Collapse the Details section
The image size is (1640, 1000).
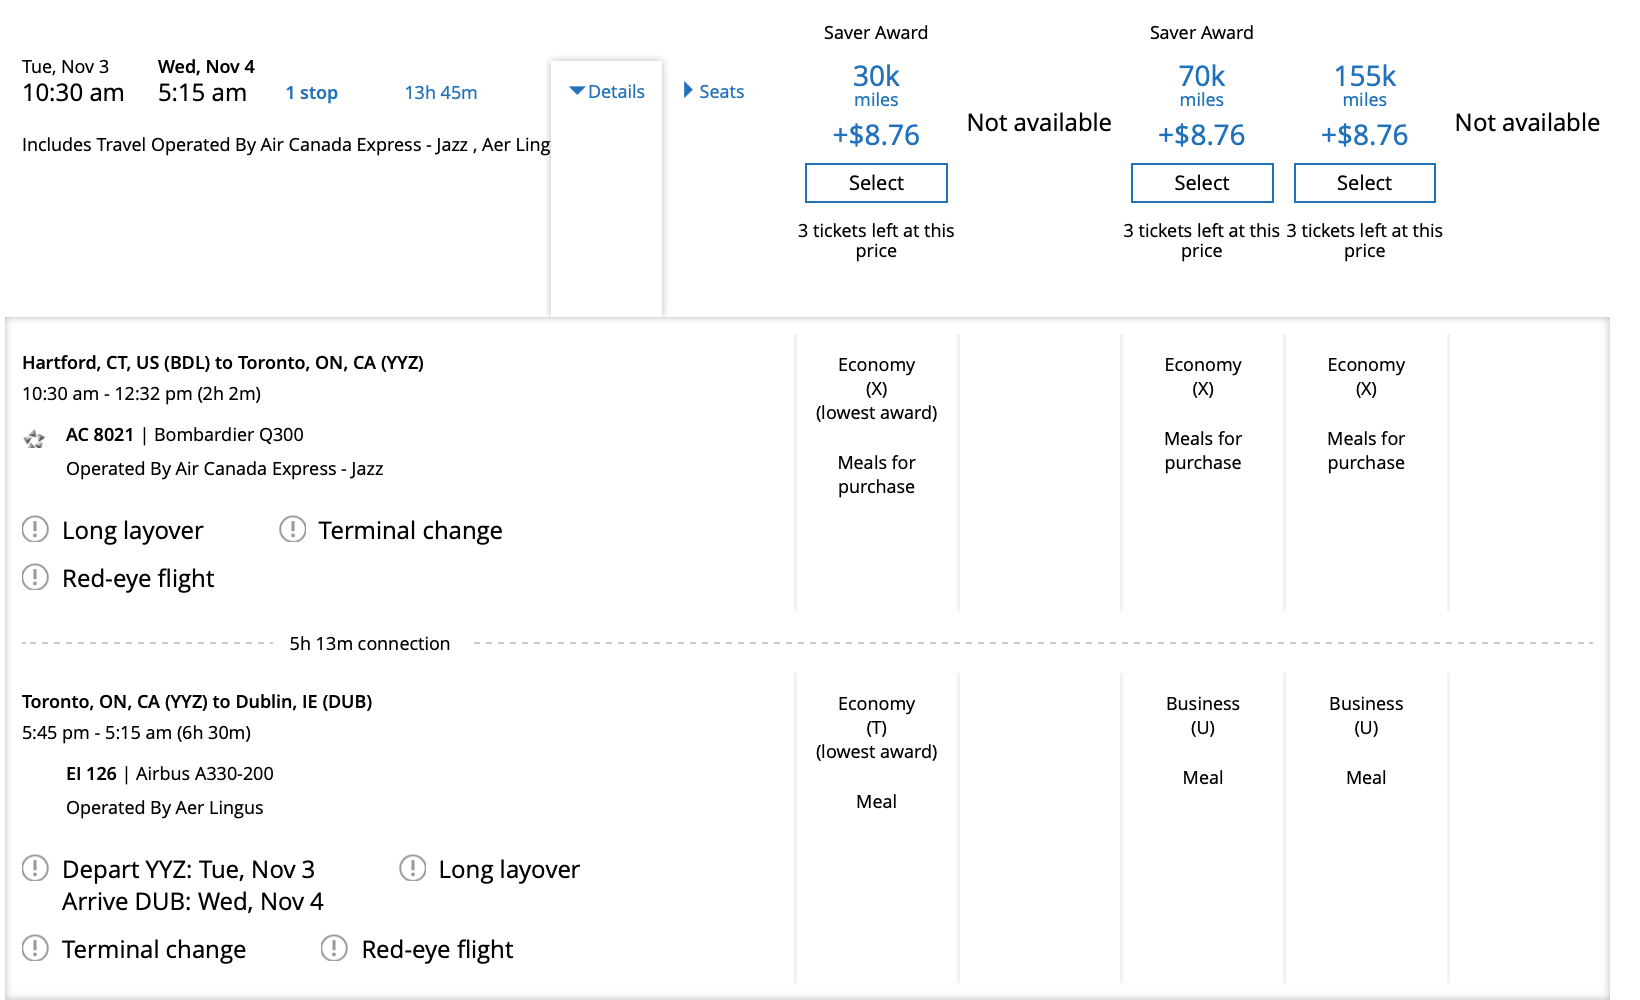click(605, 91)
